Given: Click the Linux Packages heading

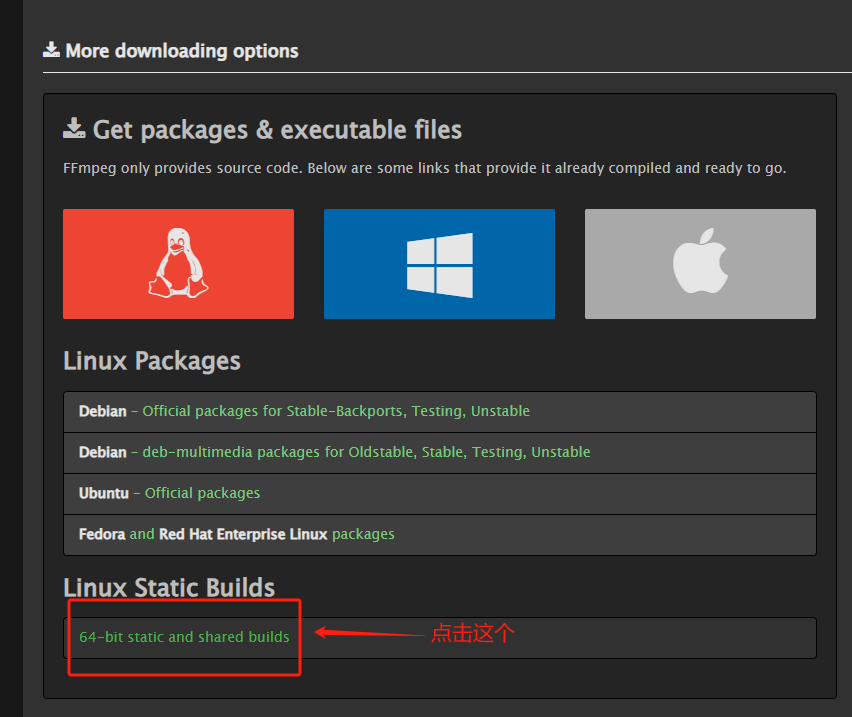Looking at the screenshot, I should point(152,361).
